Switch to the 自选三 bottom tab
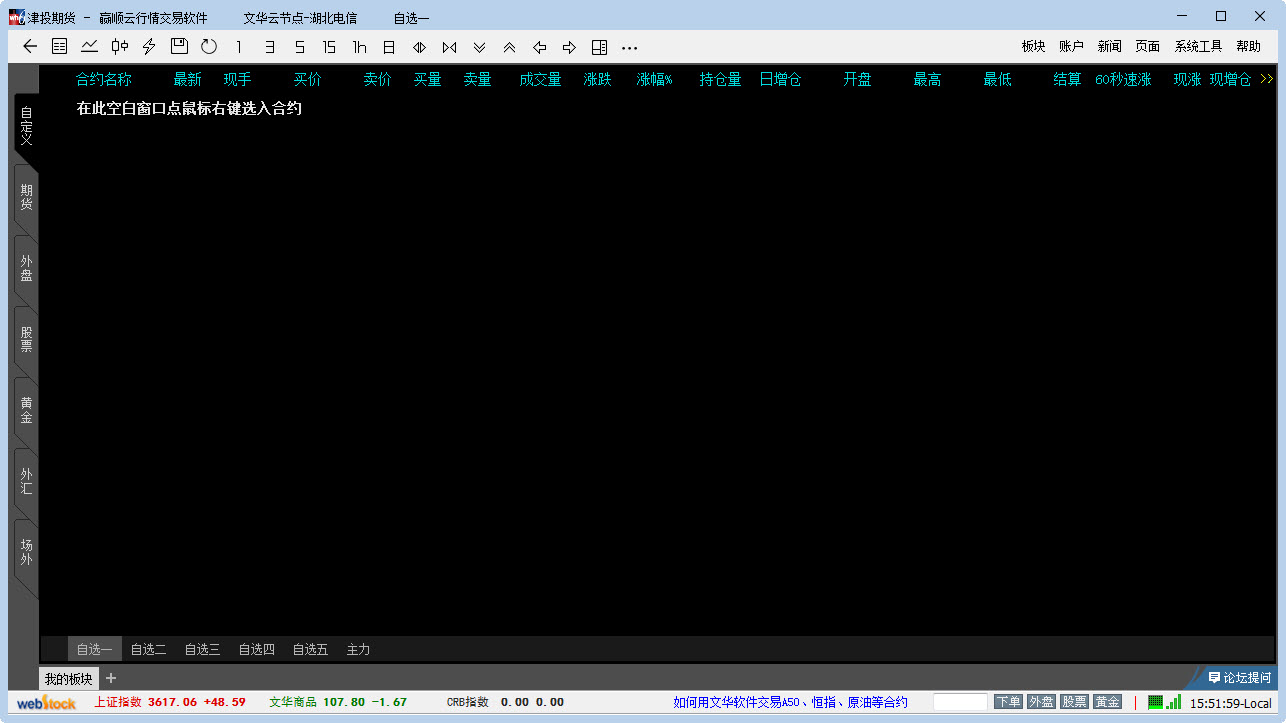1286x723 pixels. point(202,649)
